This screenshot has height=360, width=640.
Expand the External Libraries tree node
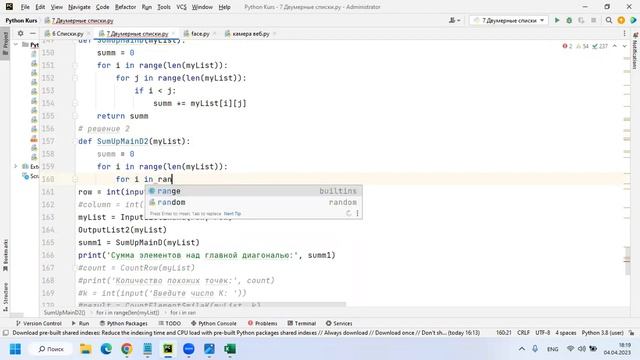(x=16, y=166)
